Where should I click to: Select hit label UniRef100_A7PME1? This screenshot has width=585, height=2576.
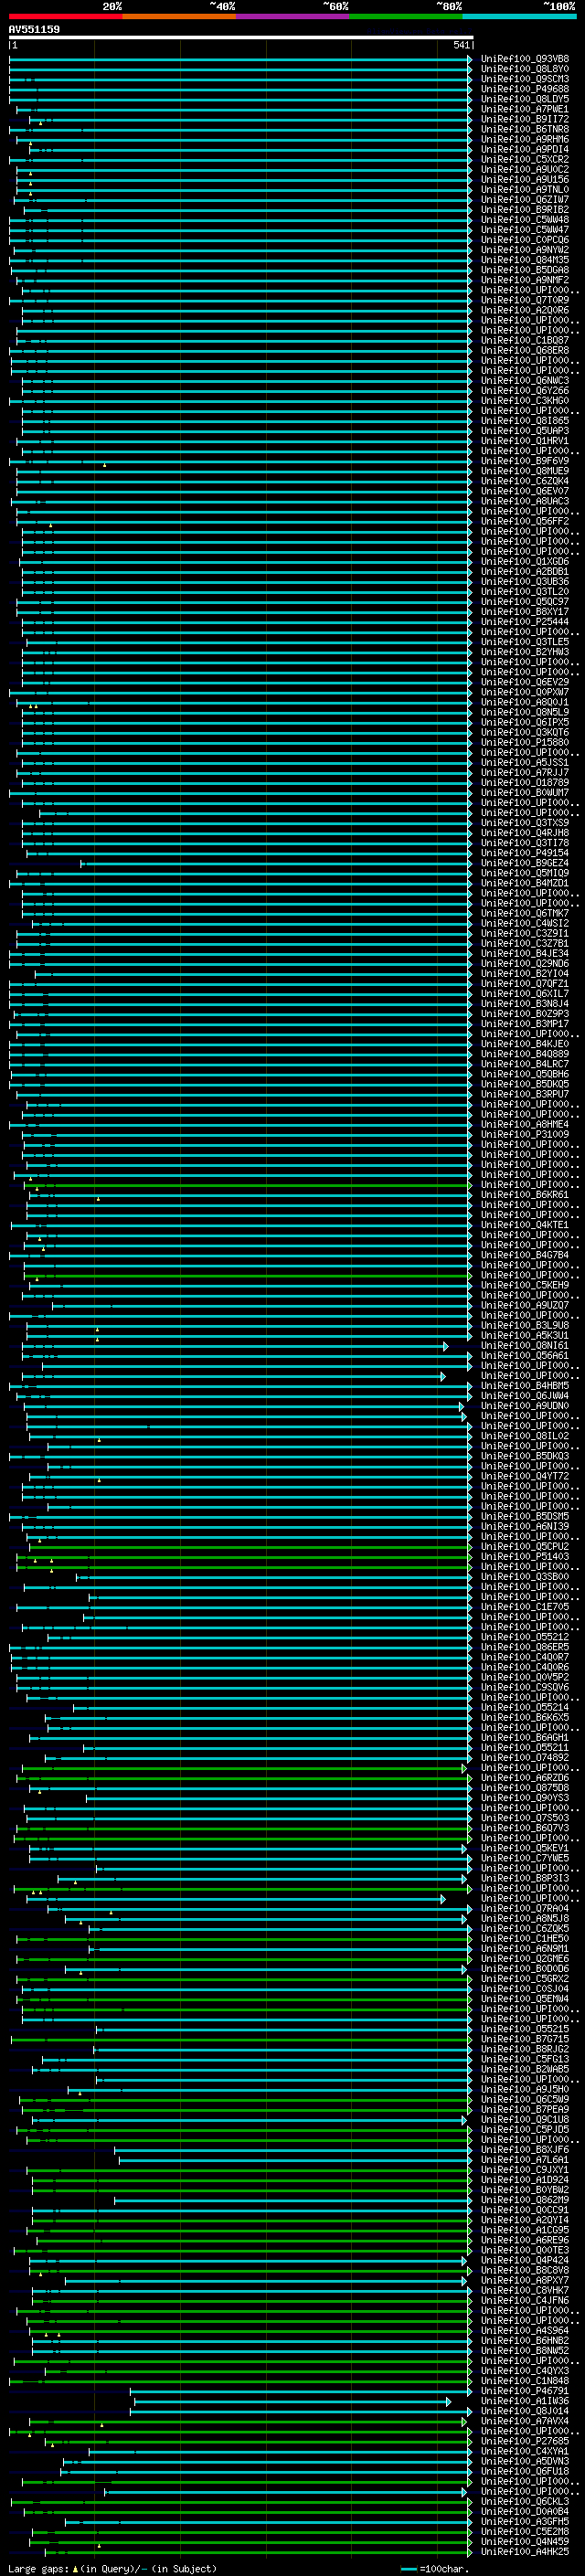click(x=525, y=109)
